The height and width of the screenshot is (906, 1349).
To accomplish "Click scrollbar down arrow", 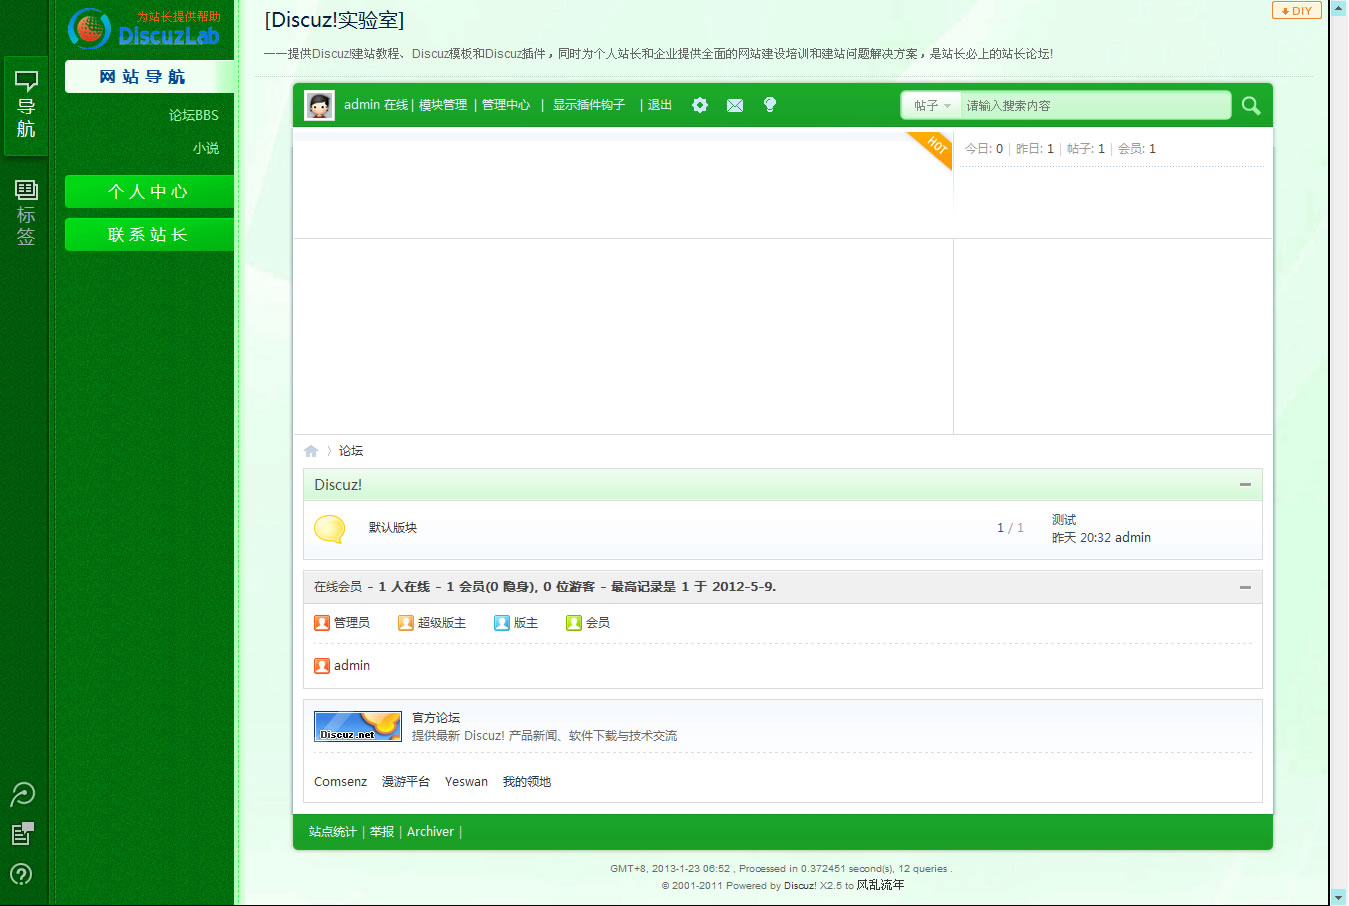I will [x=1339, y=897].
